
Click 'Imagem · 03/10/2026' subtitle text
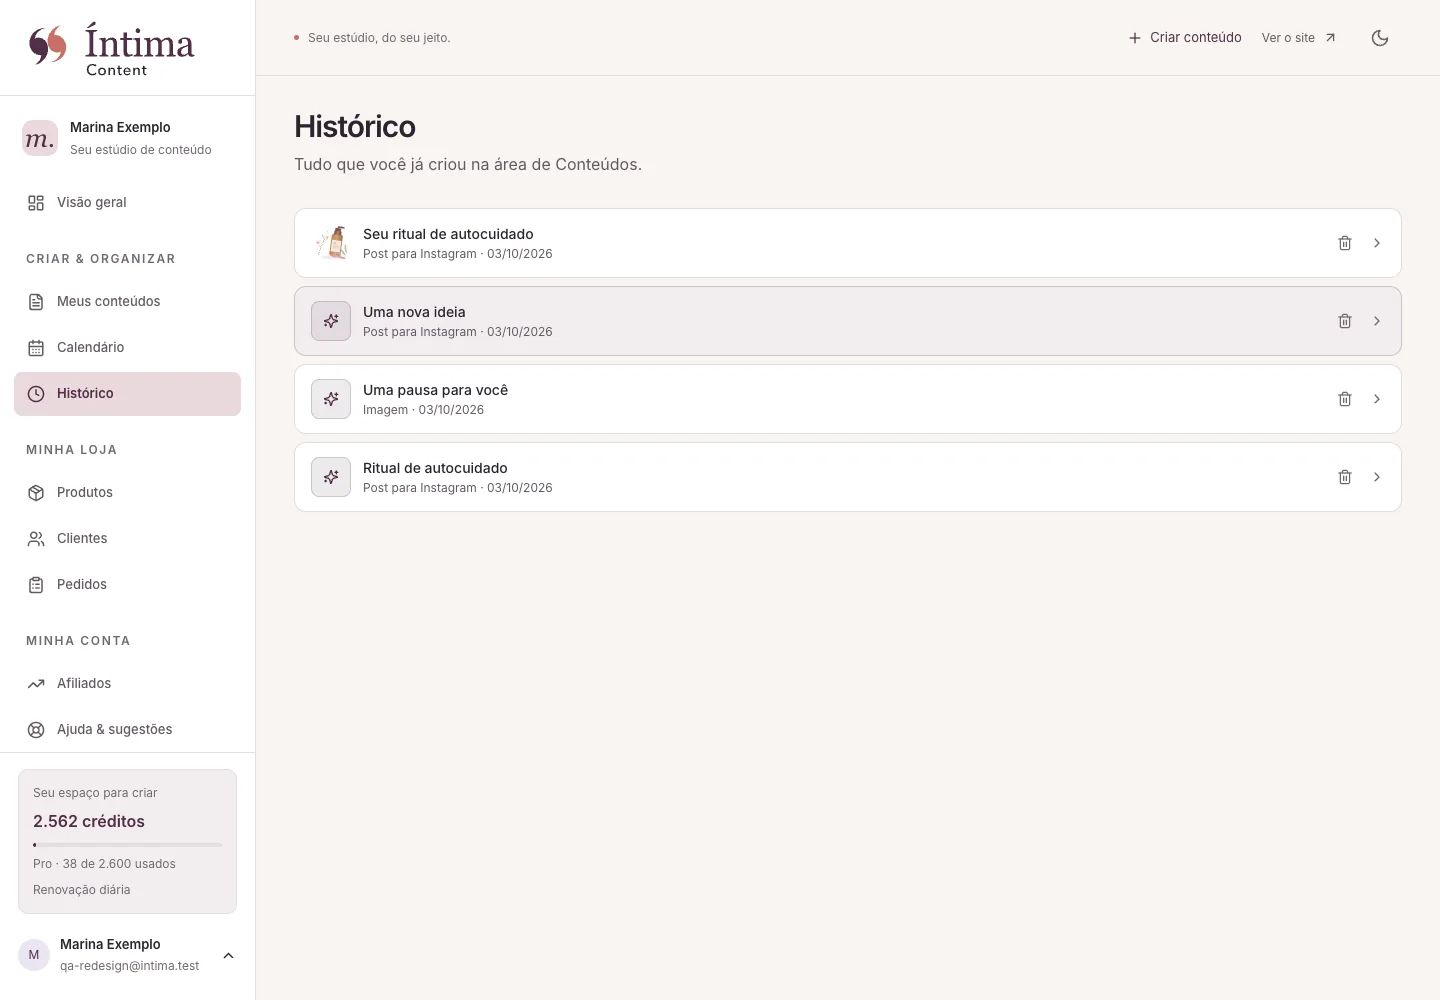point(423,410)
